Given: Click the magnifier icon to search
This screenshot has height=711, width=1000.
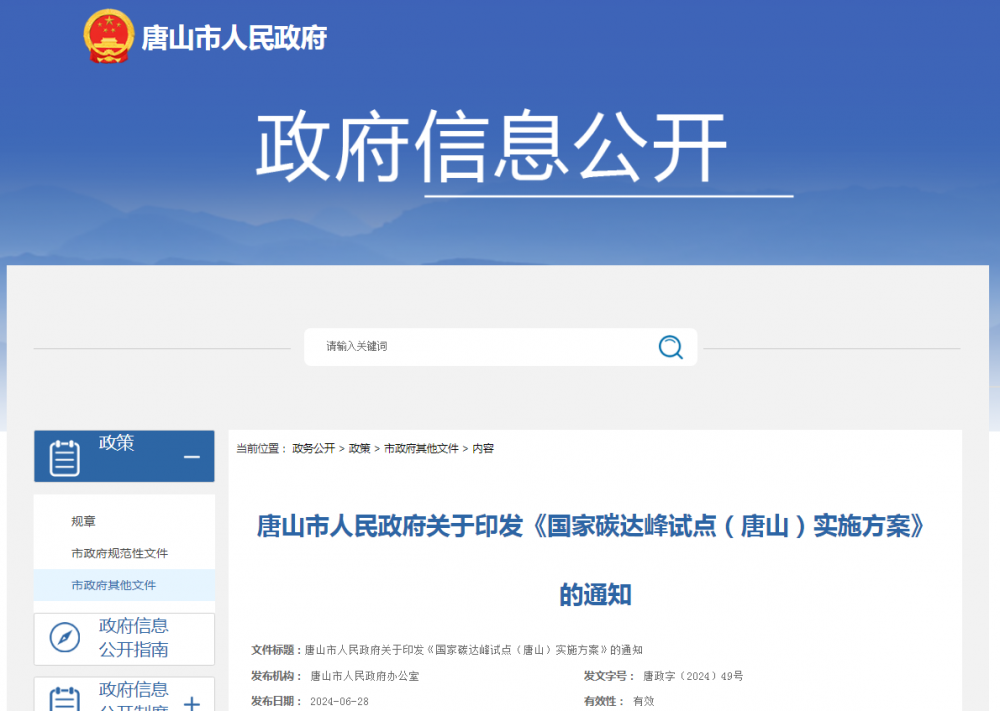Looking at the screenshot, I should [x=670, y=346].
